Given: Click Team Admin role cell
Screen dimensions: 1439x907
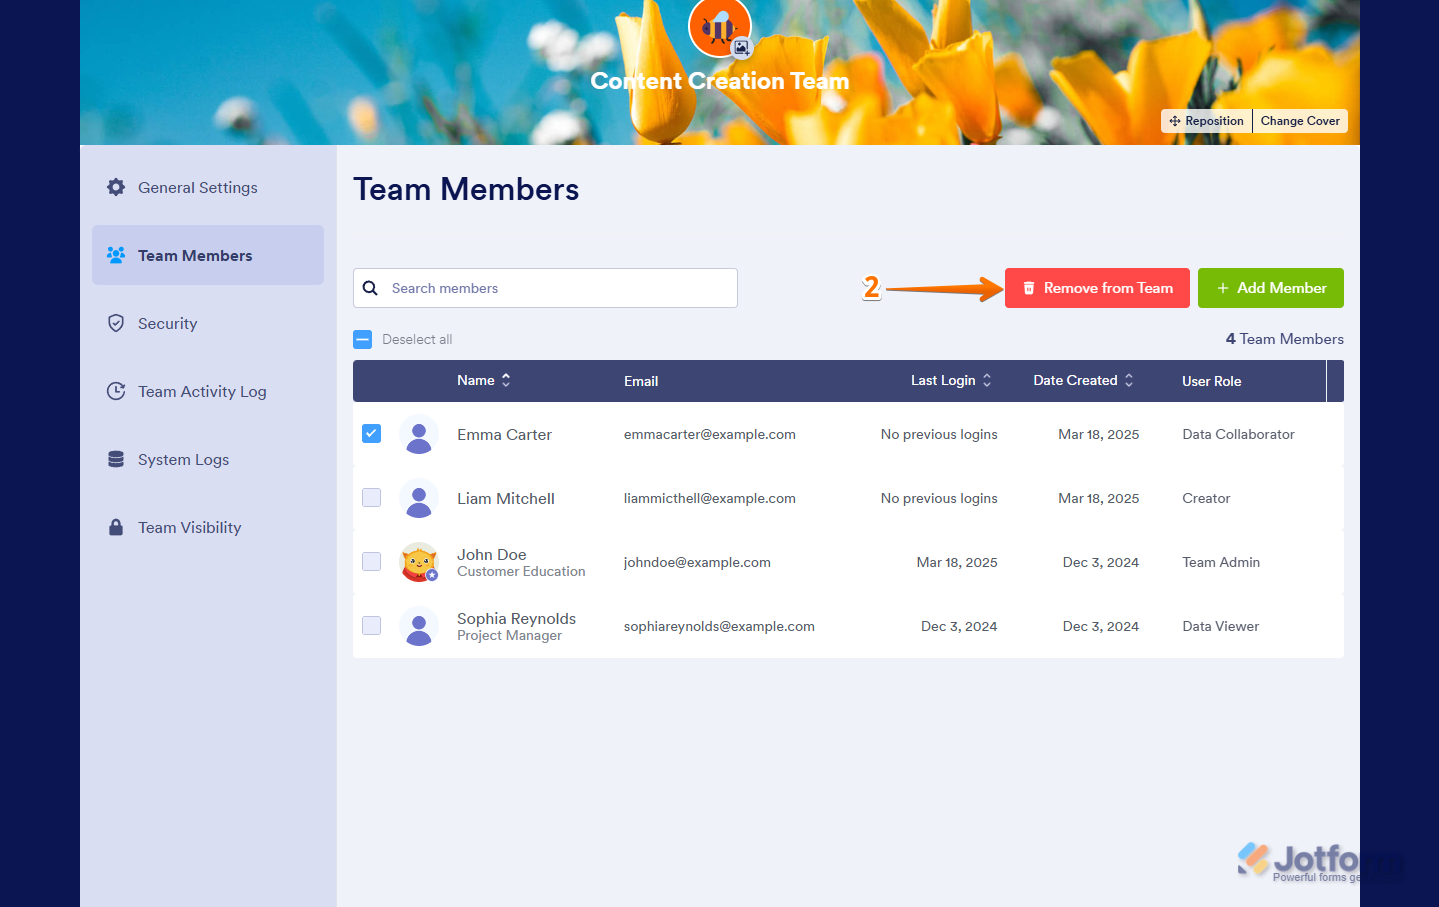Looking at the screenshot, I should pos(1221,562).
